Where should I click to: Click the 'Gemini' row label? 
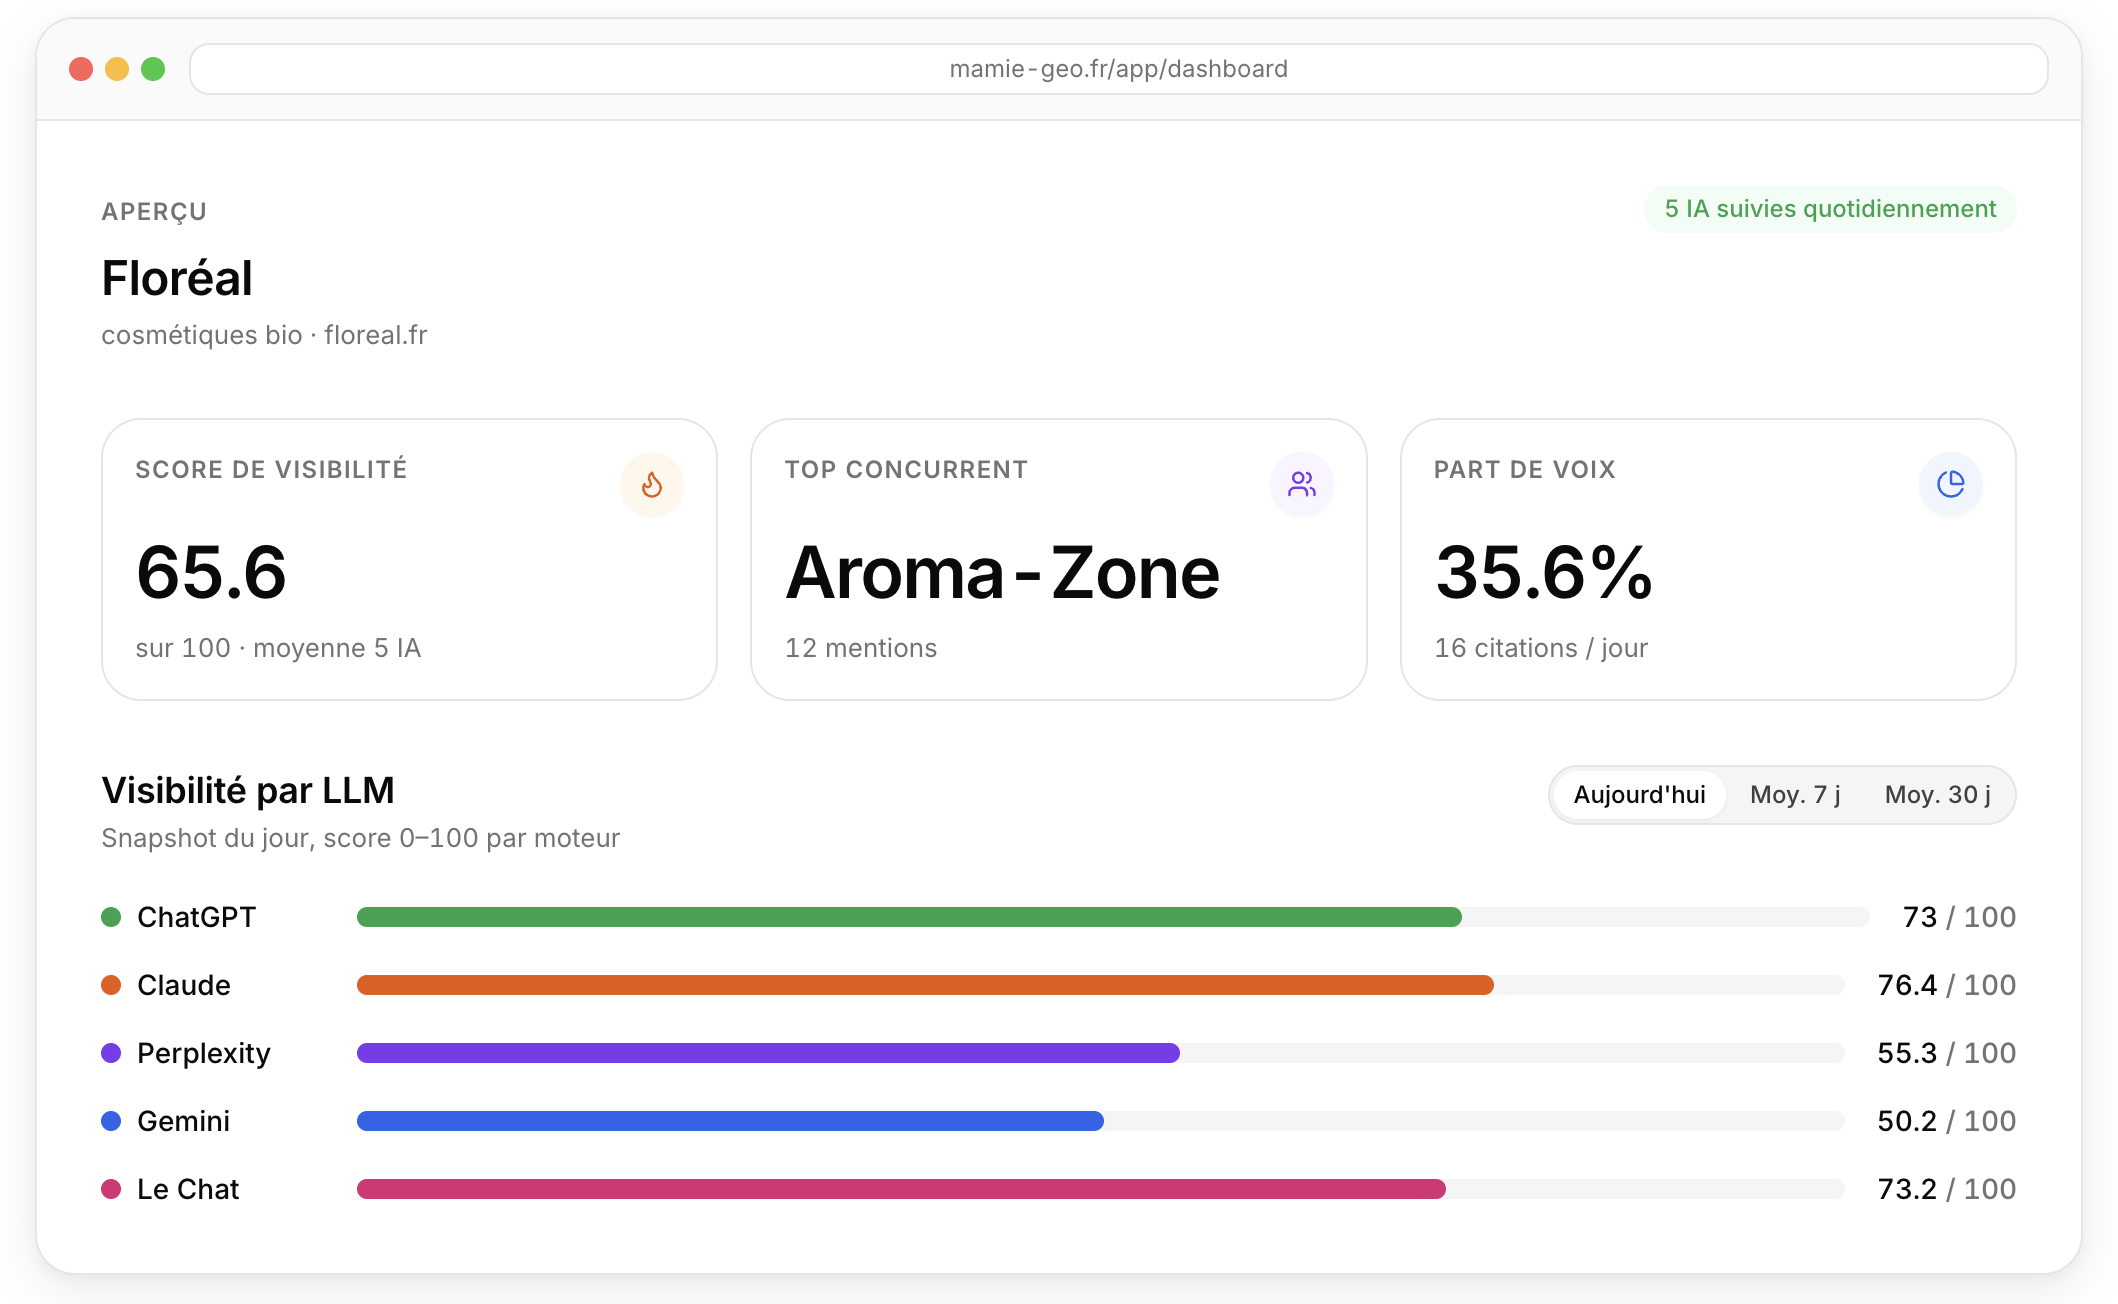click(x=183, y=1121)
